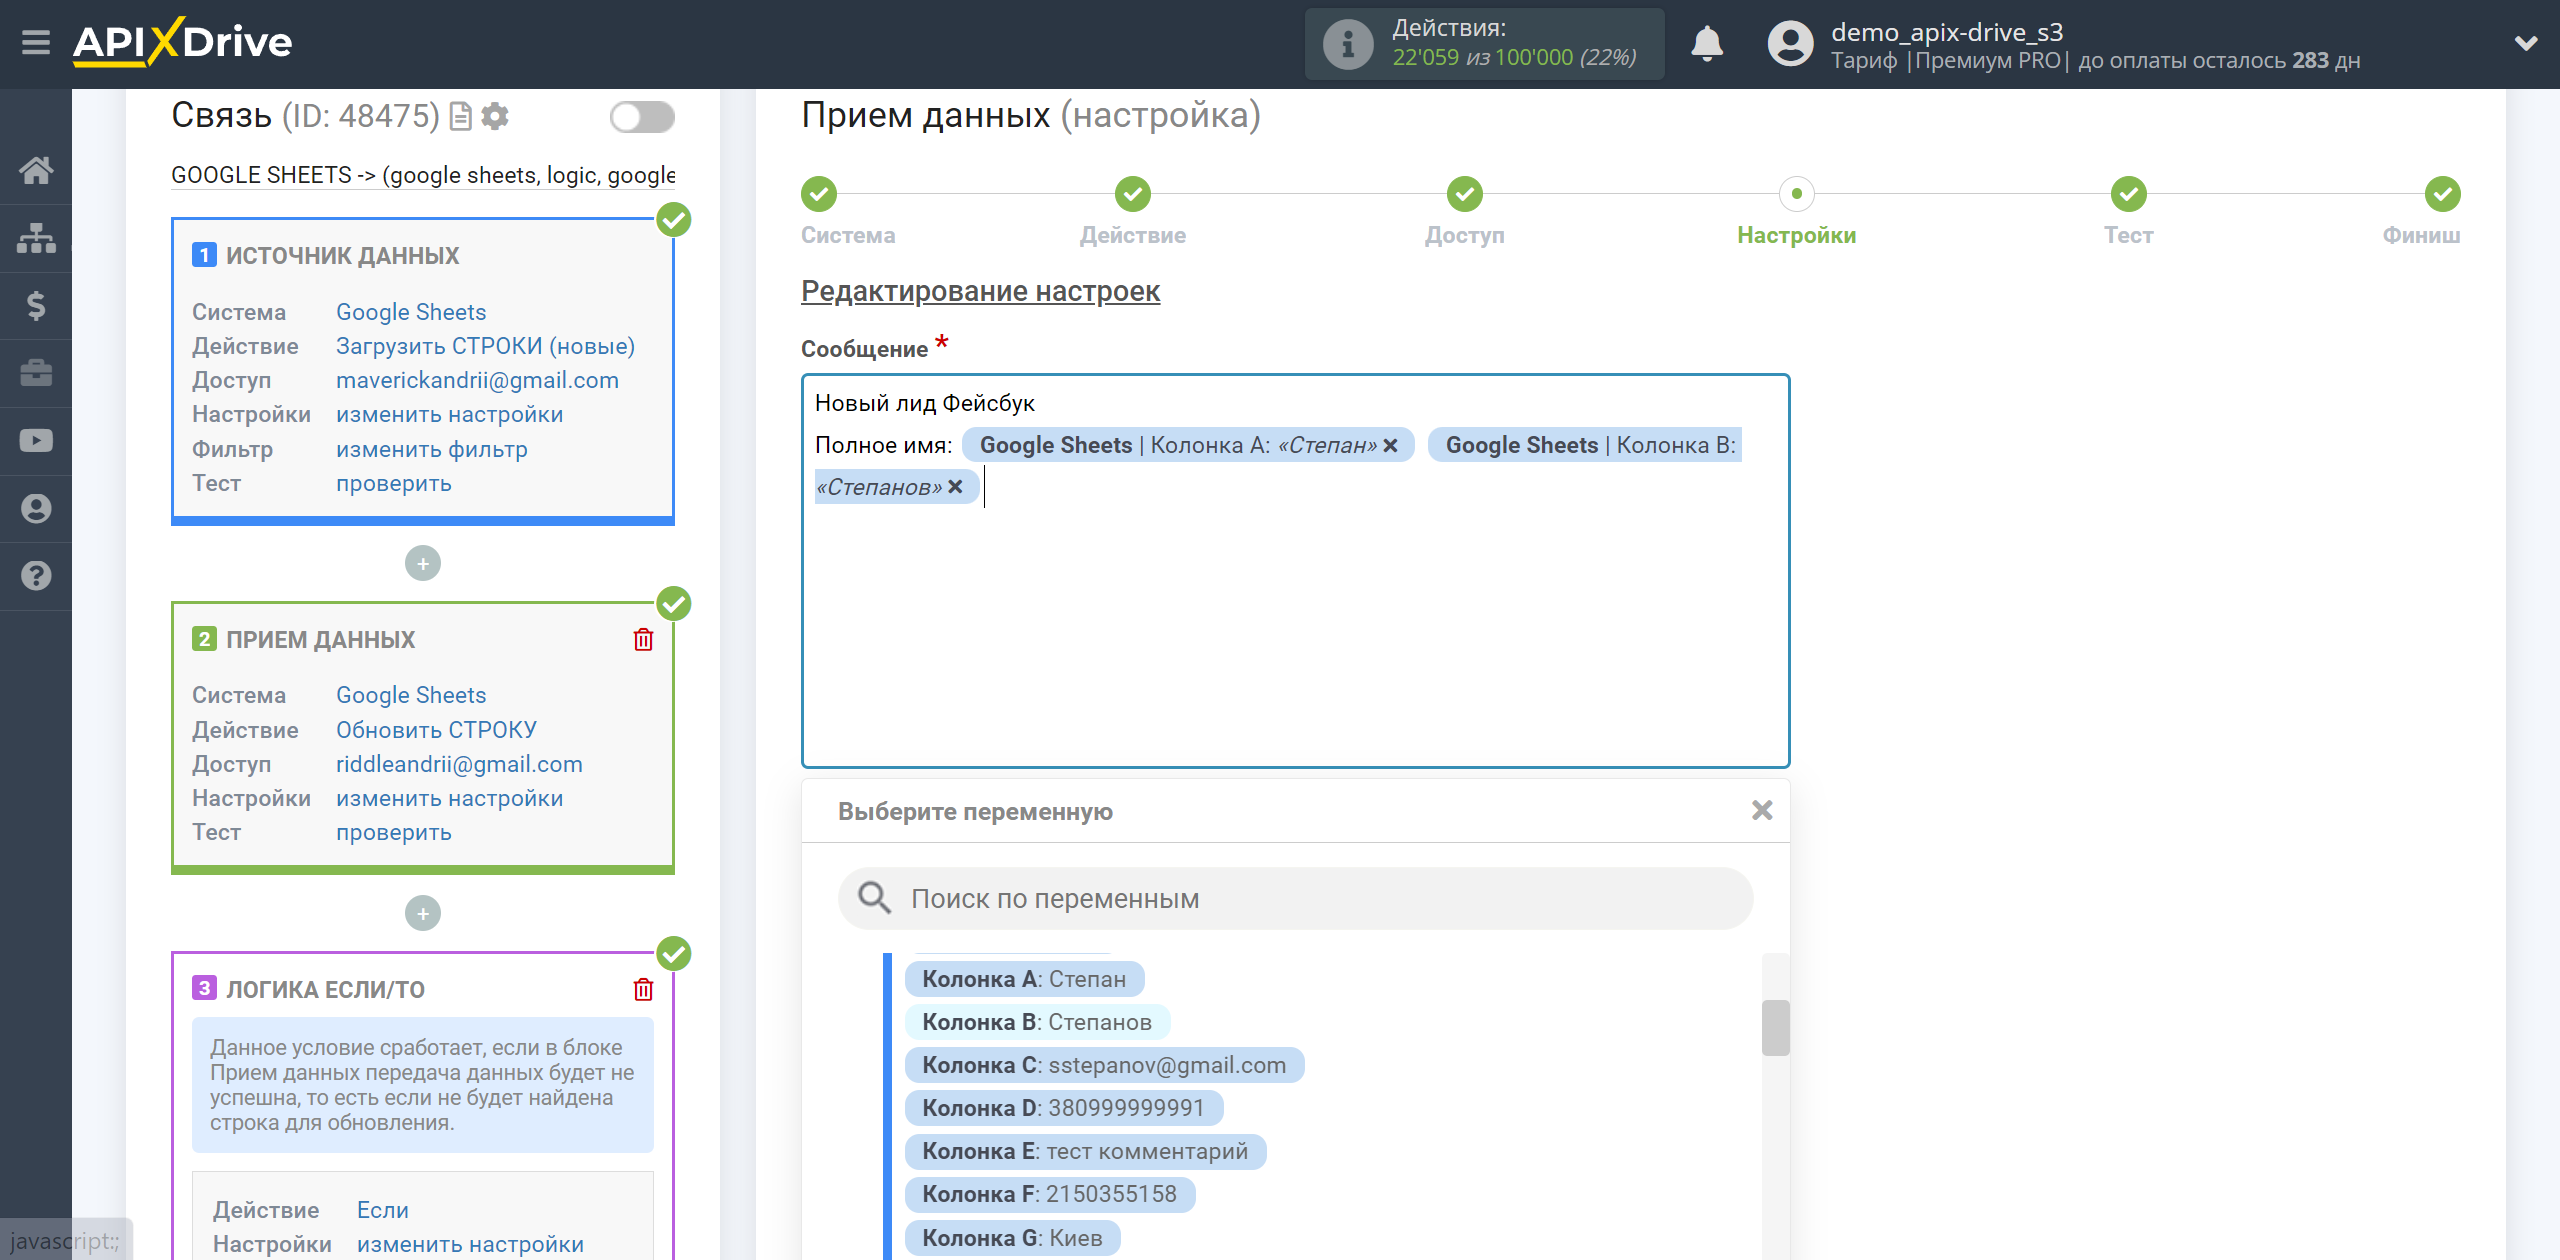
Task: Click search icon in variables panel
Action: [x=874, y=898]
